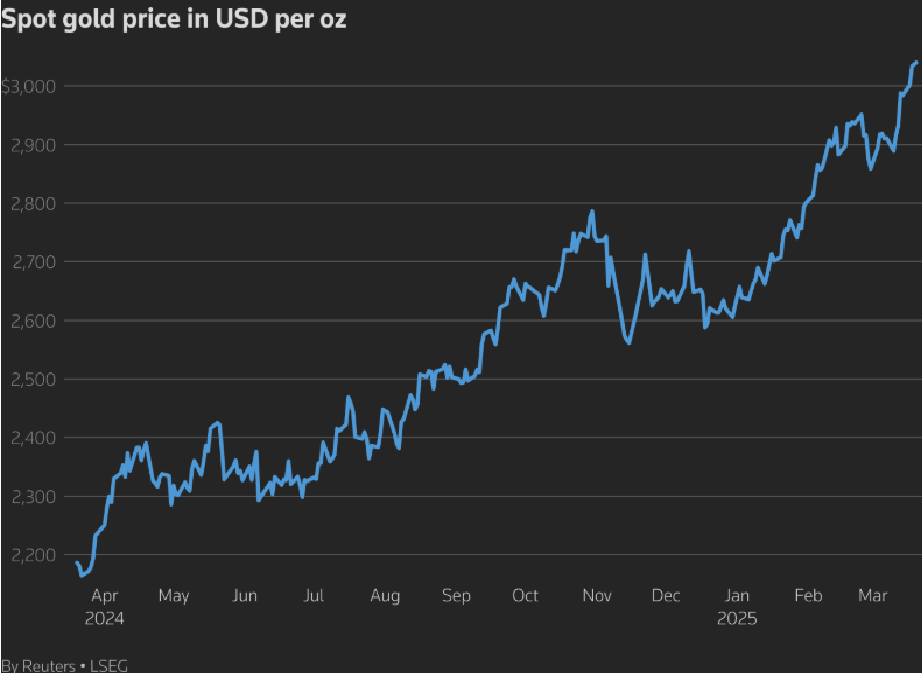Click the 'By Reuters • LSEG' source credit
Screen dimensions: 922x673
point(64,665)
